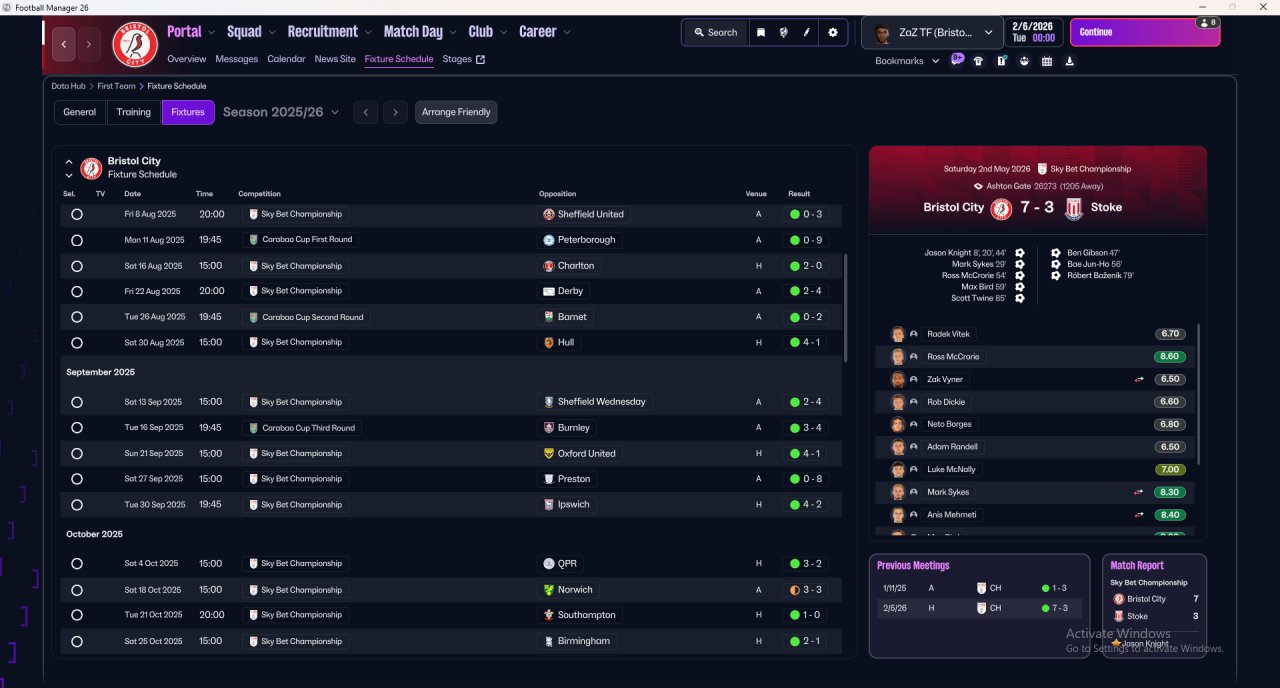1280x688 pixels.
Task: Open the Match Report panel
Action: coord(1154,606)
